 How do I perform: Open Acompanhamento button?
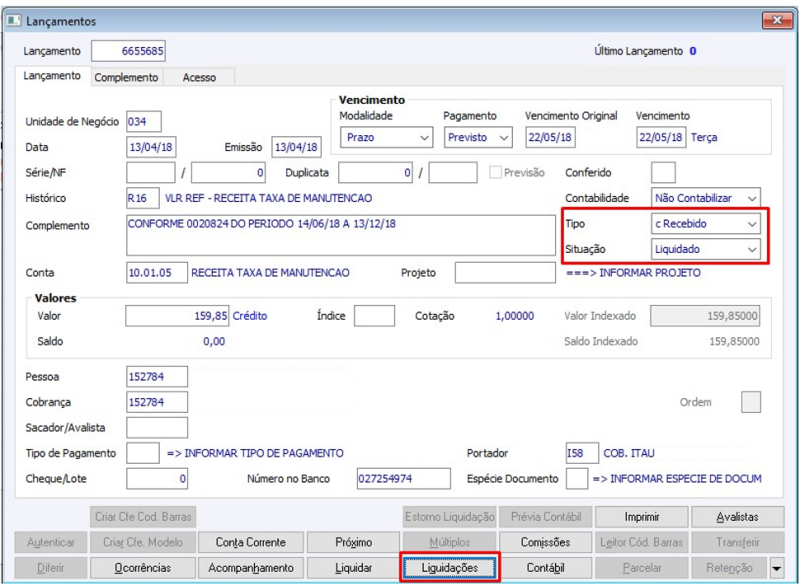[251, 568]
